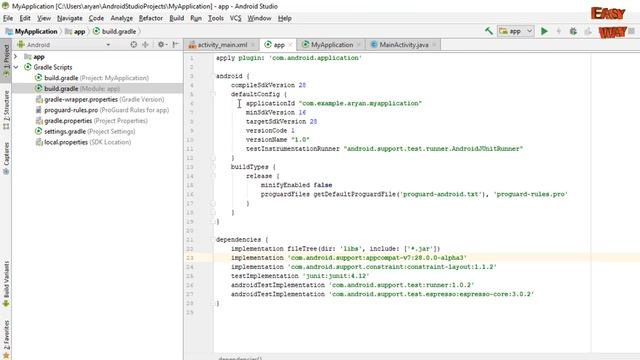640x360 pixels.
Task: Open the Refactor menu
Action: click(x=151, y=18)
